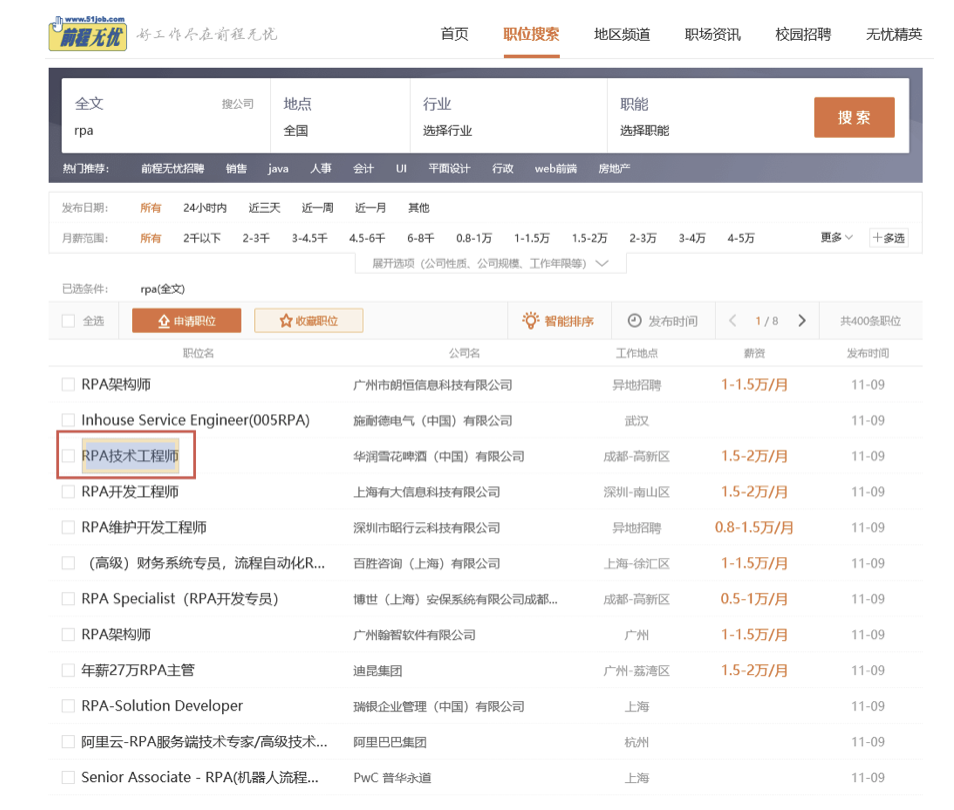
Task: Check the first RPA架构师 row from 朗恒信息
Action: coord(68,385)
